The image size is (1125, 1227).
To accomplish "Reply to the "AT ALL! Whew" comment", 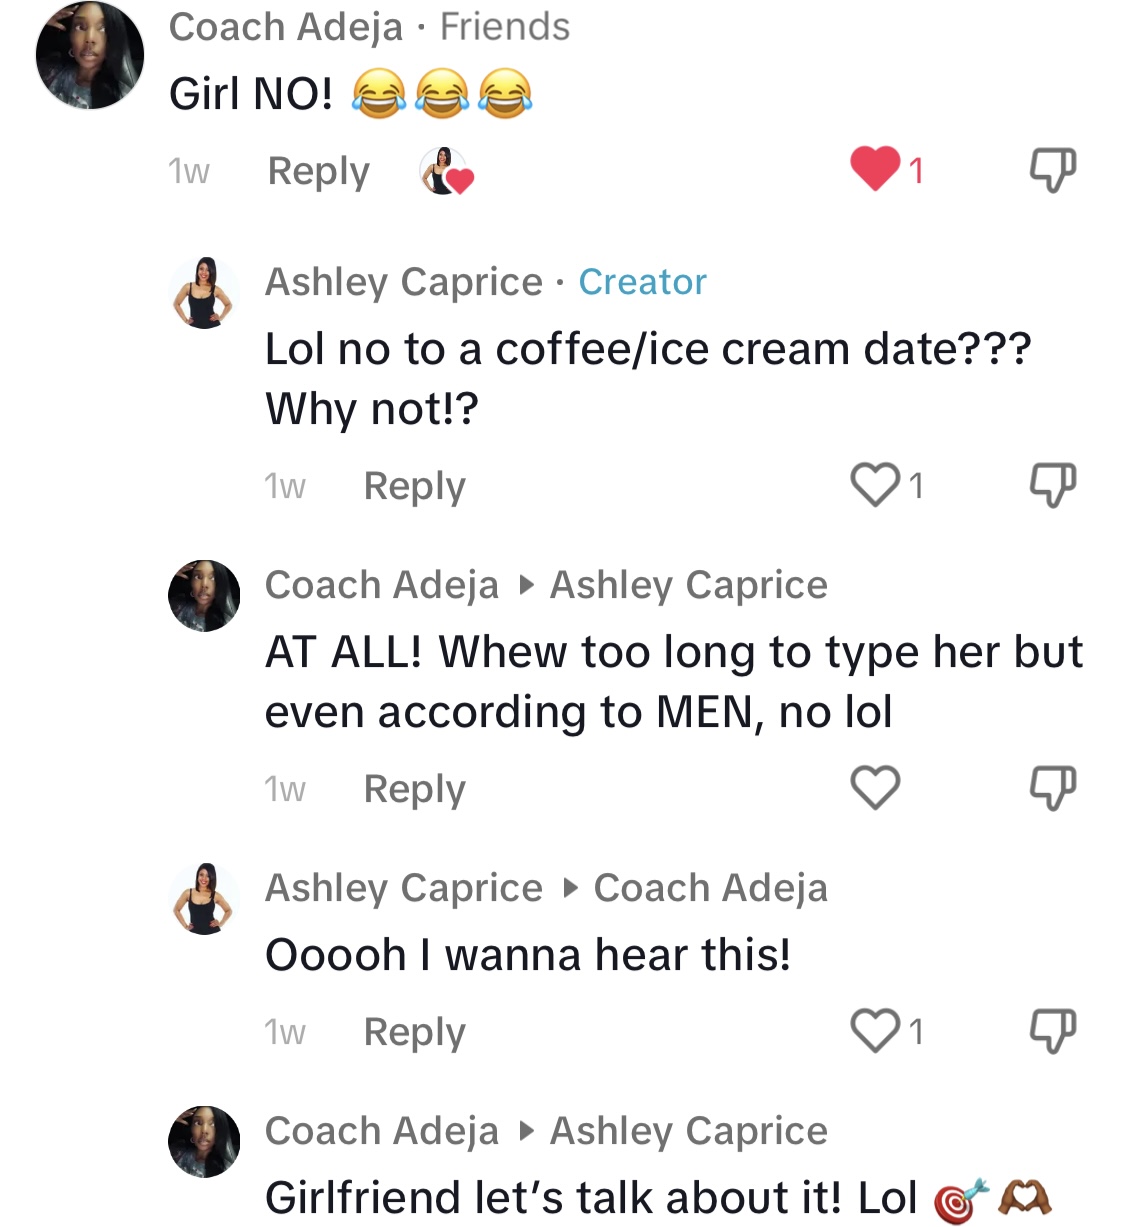I will pos(414,789).
